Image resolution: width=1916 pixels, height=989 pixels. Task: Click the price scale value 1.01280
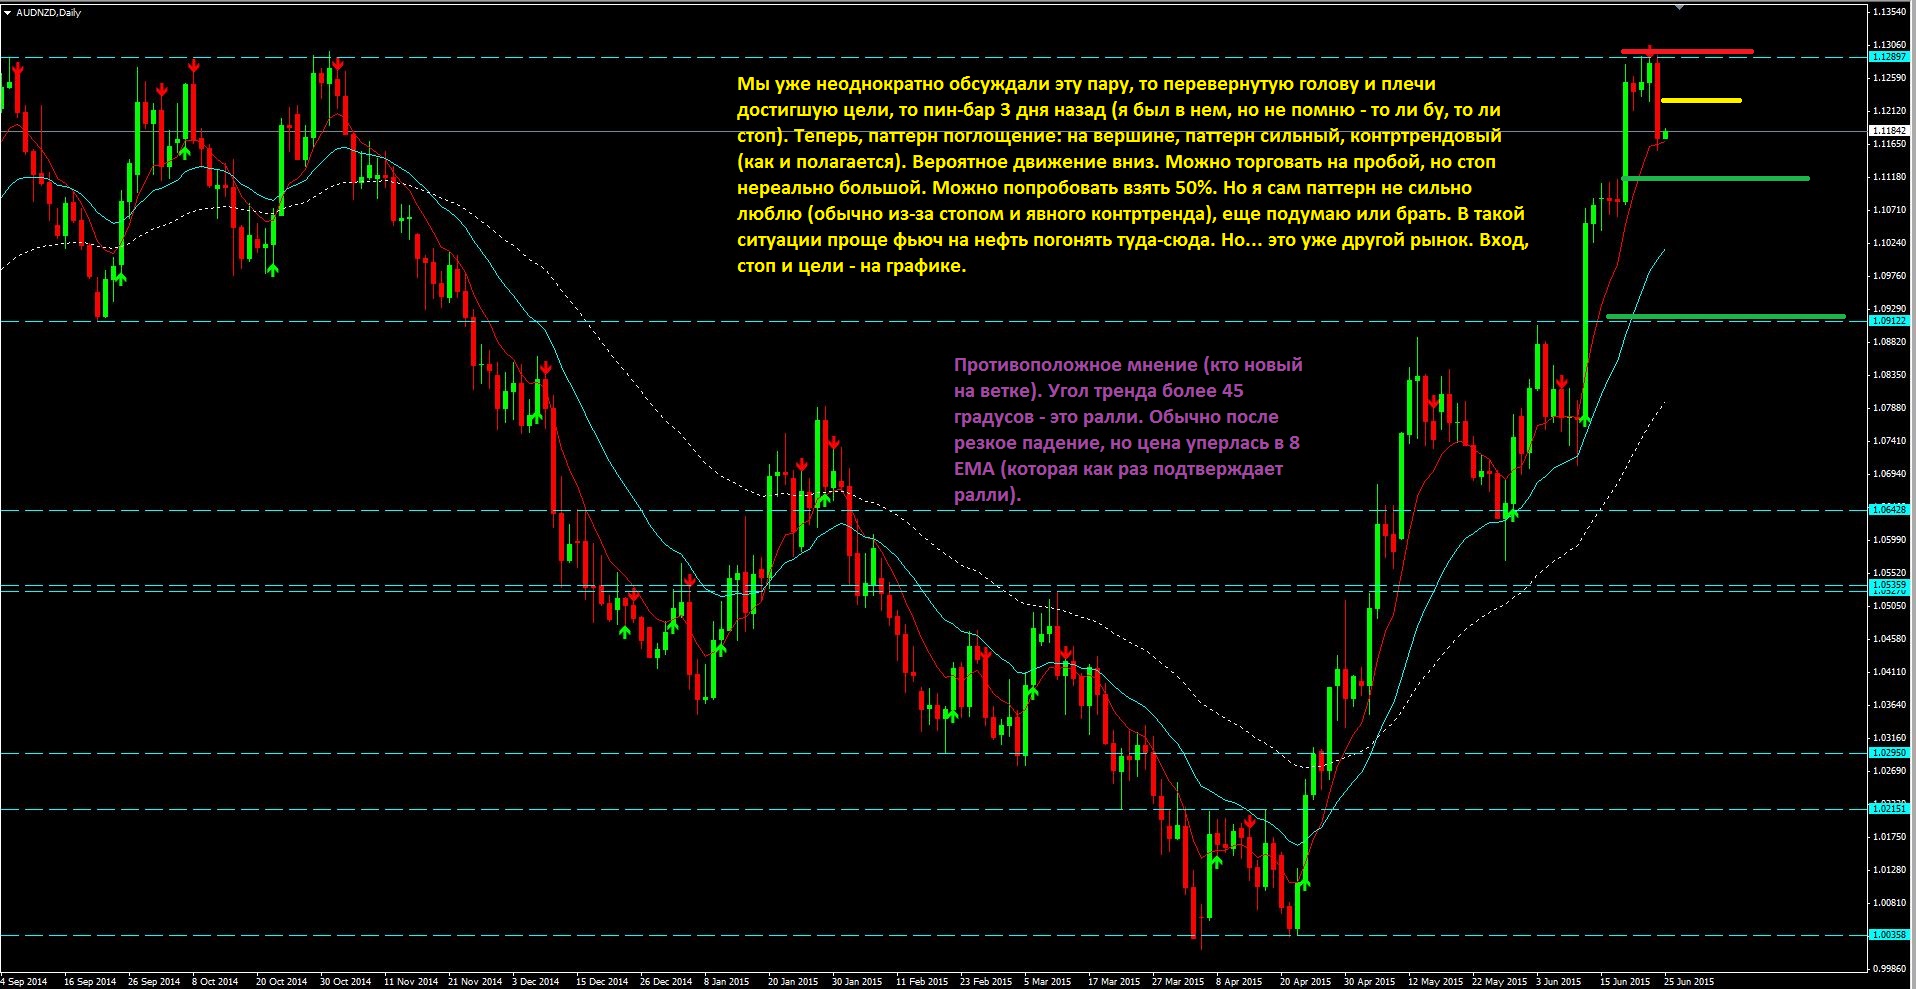coord(1889,870)
